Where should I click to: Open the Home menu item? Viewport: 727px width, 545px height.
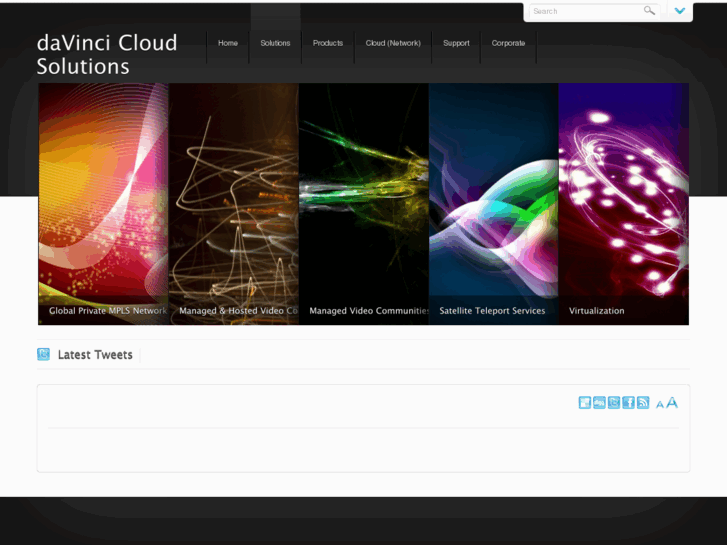pyautogui.click(x=228, y=43)
